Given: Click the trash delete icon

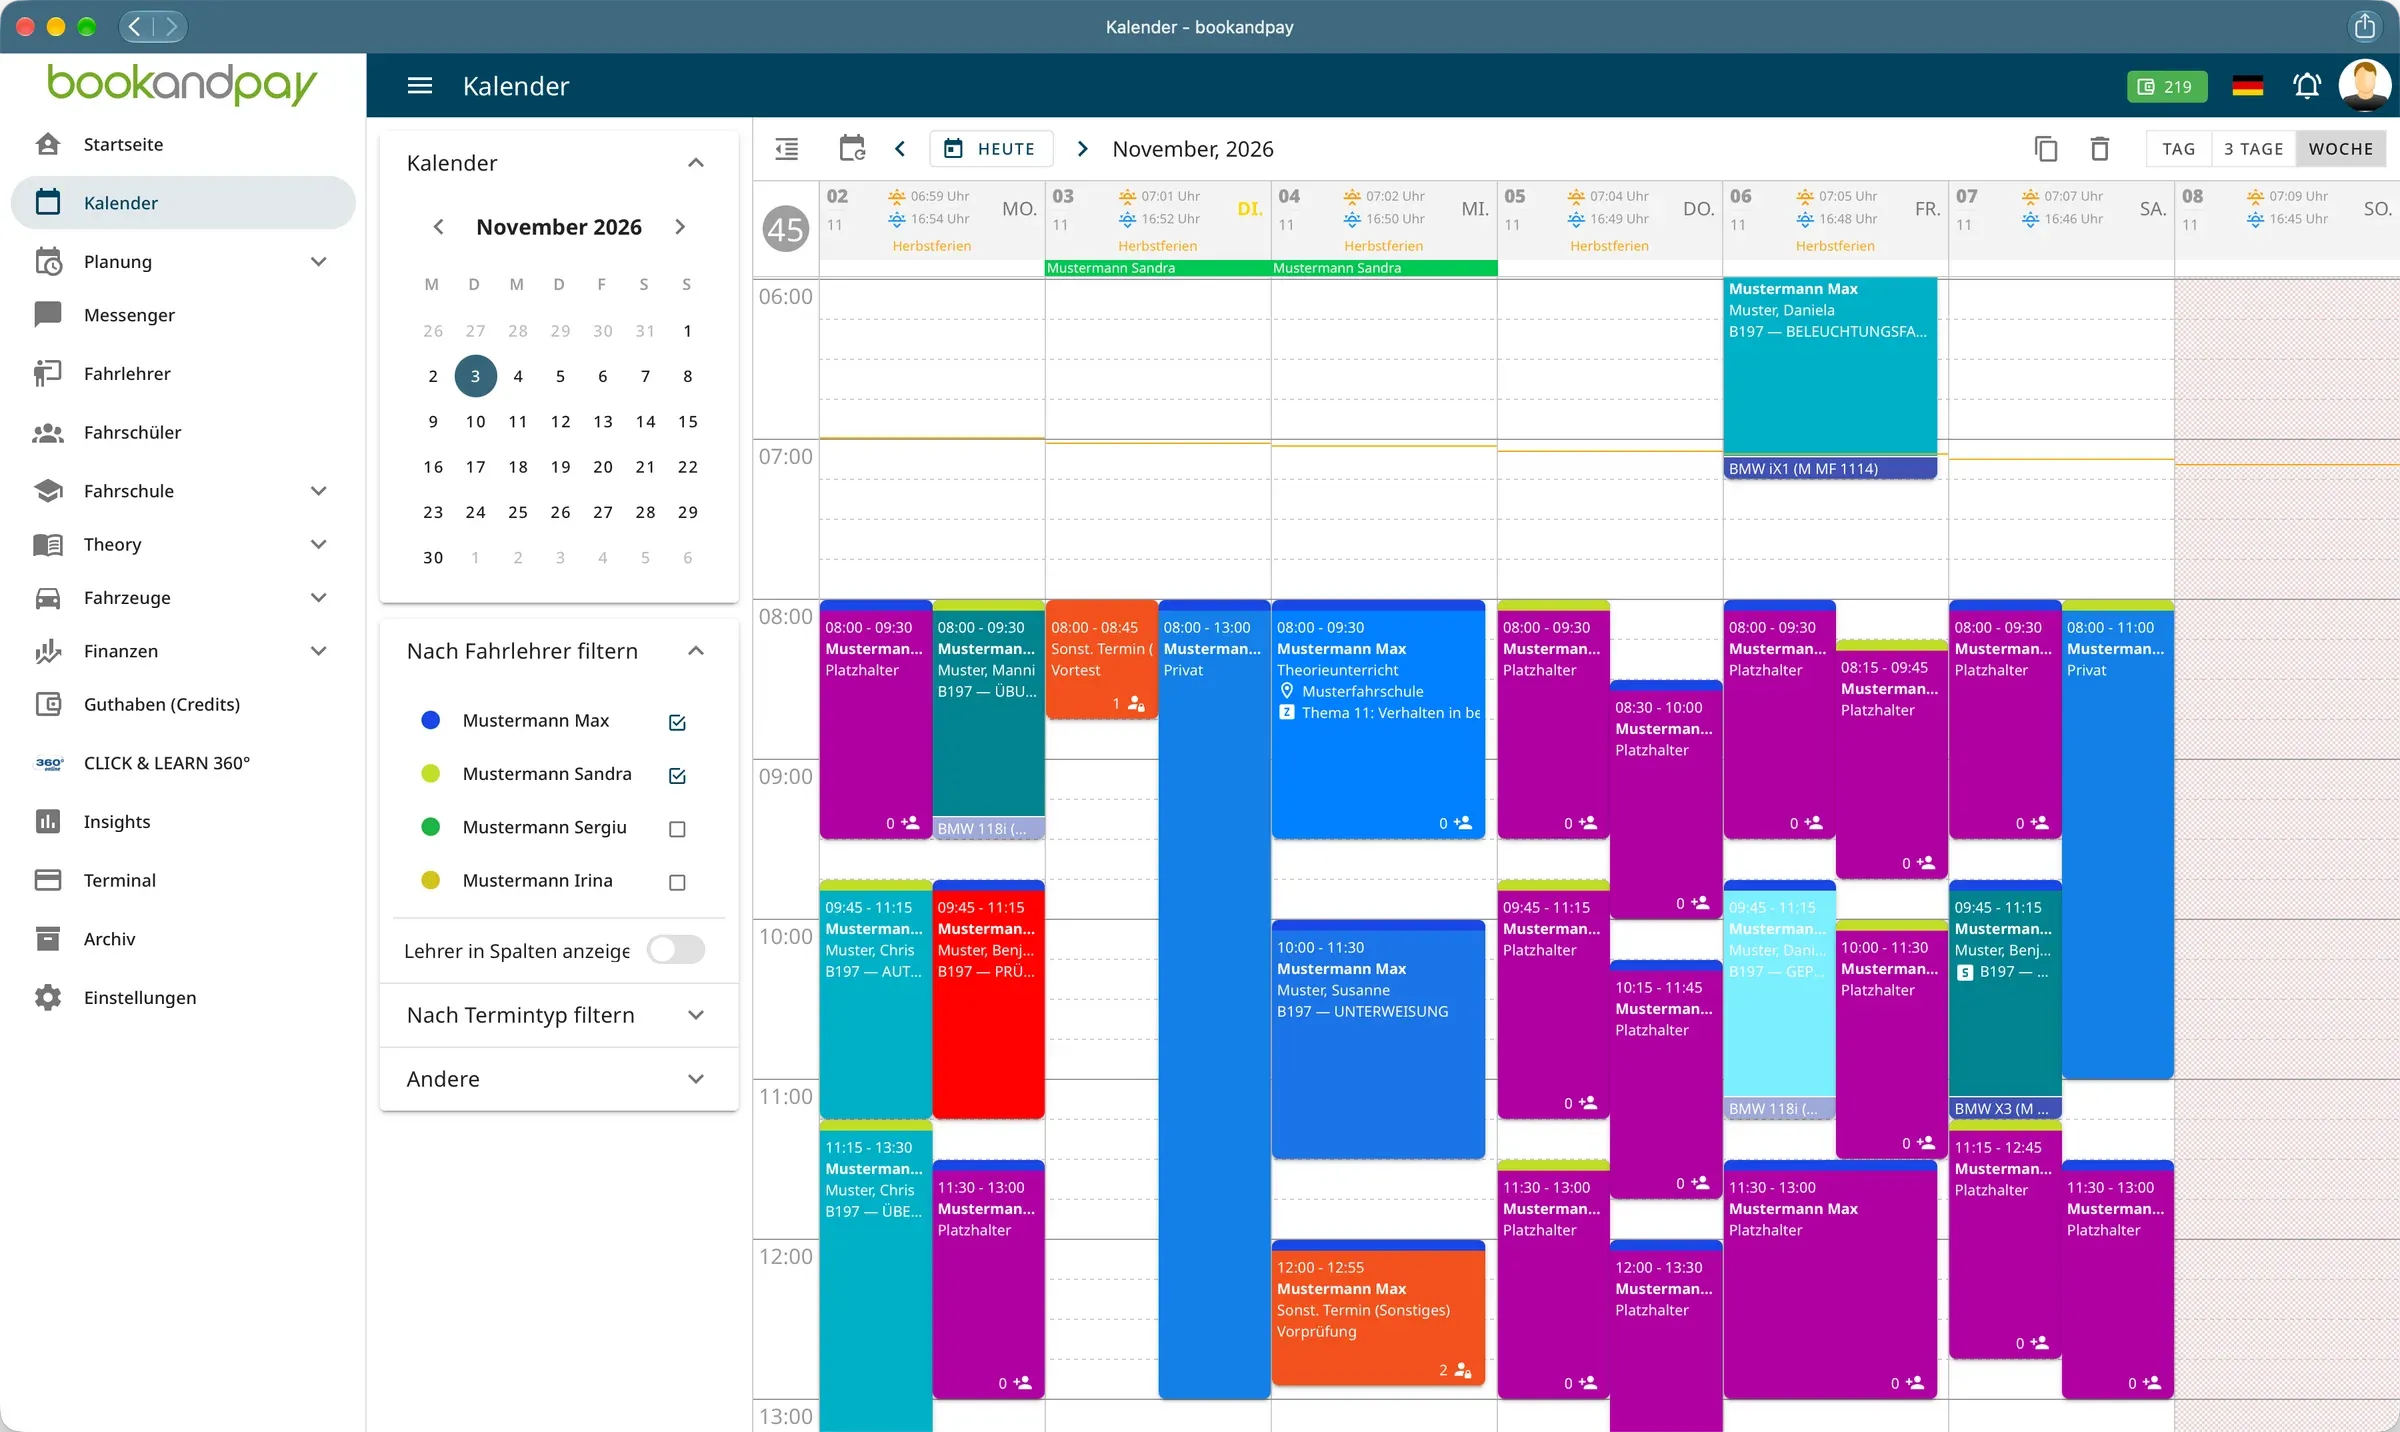Looking at the screenshot, I should (2100, 149).
